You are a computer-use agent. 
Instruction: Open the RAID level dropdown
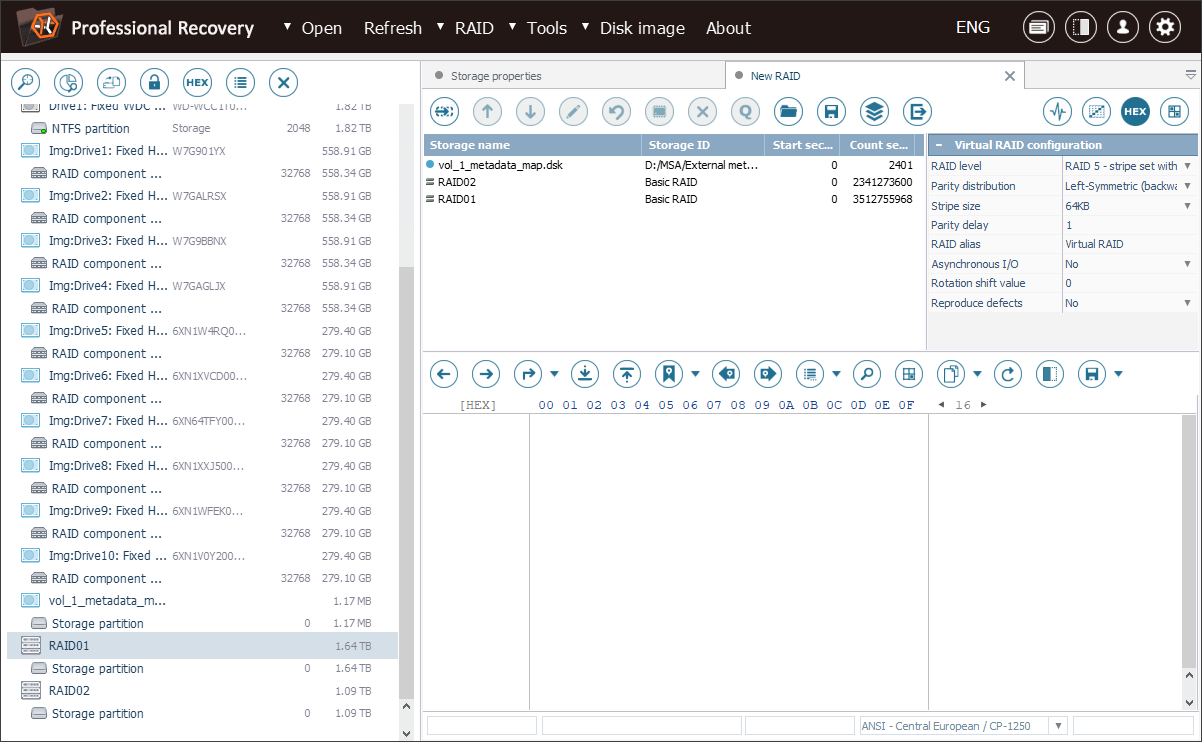point(1187,166)
